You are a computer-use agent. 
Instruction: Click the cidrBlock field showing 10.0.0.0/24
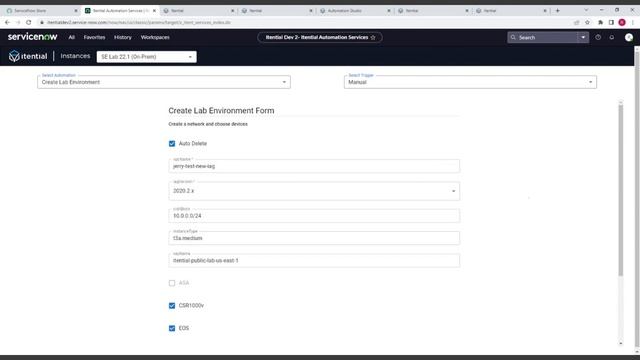pos(314,216)
